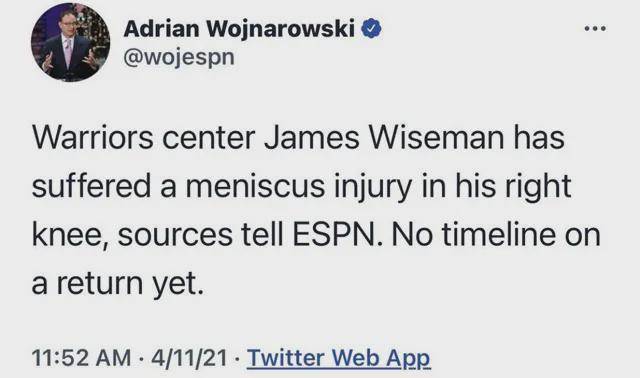Click the 11:52 AM timestamp

pos(82,358)
